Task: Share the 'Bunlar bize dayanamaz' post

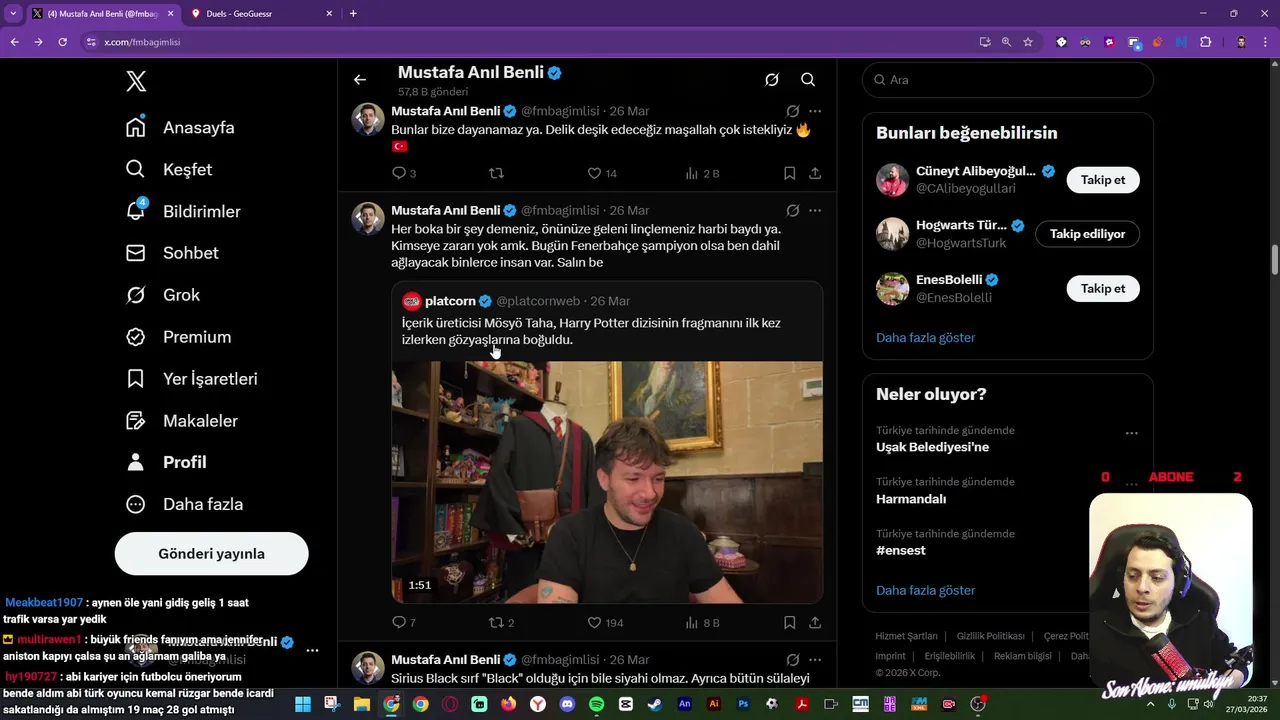Action: [815, 173]
